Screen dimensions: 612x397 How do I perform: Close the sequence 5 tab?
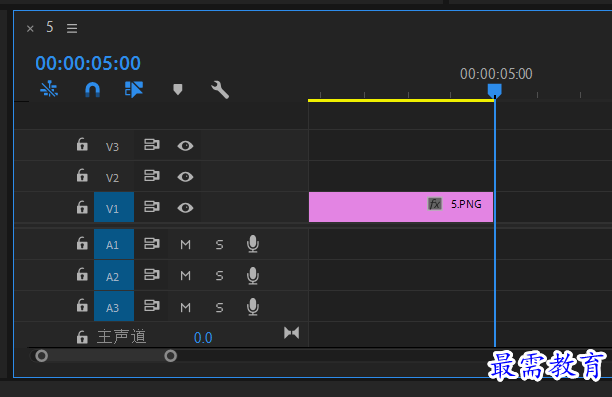coord(30,28)
